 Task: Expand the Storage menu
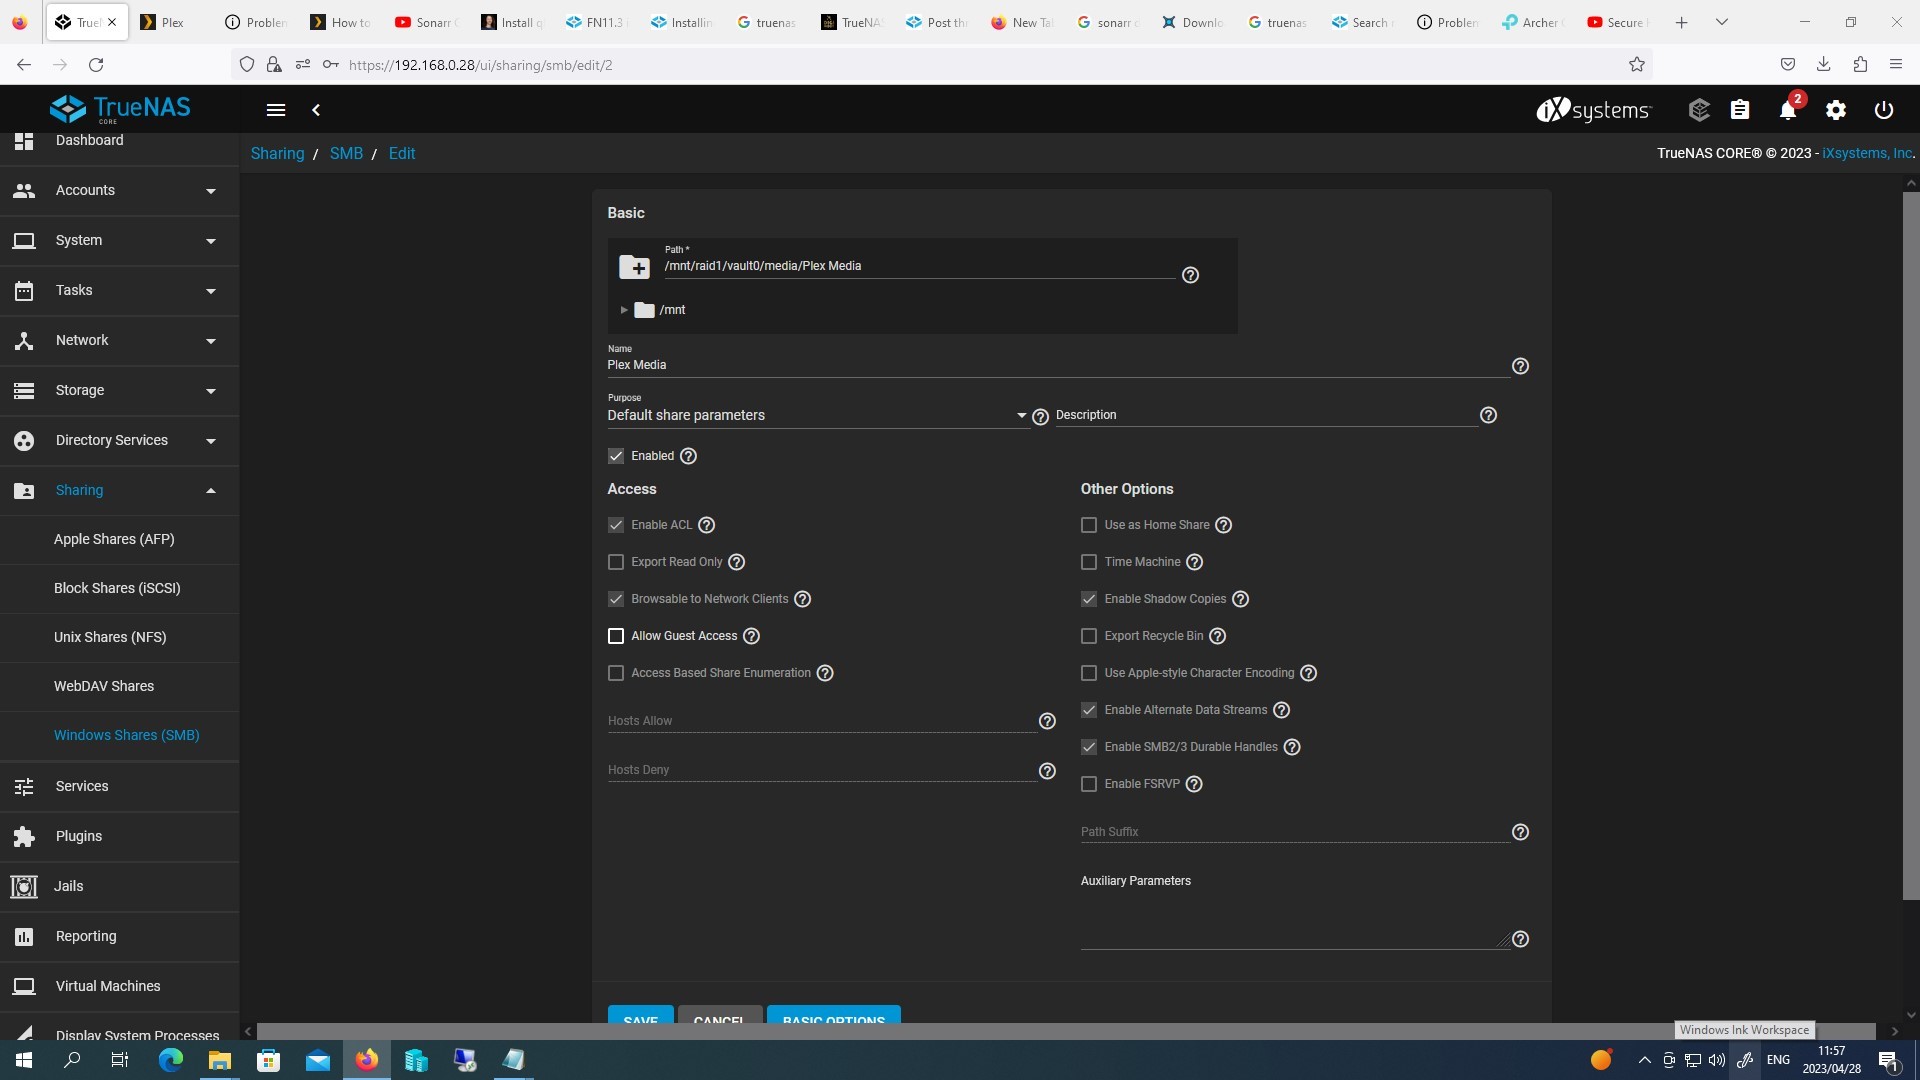tap(120, 390)
